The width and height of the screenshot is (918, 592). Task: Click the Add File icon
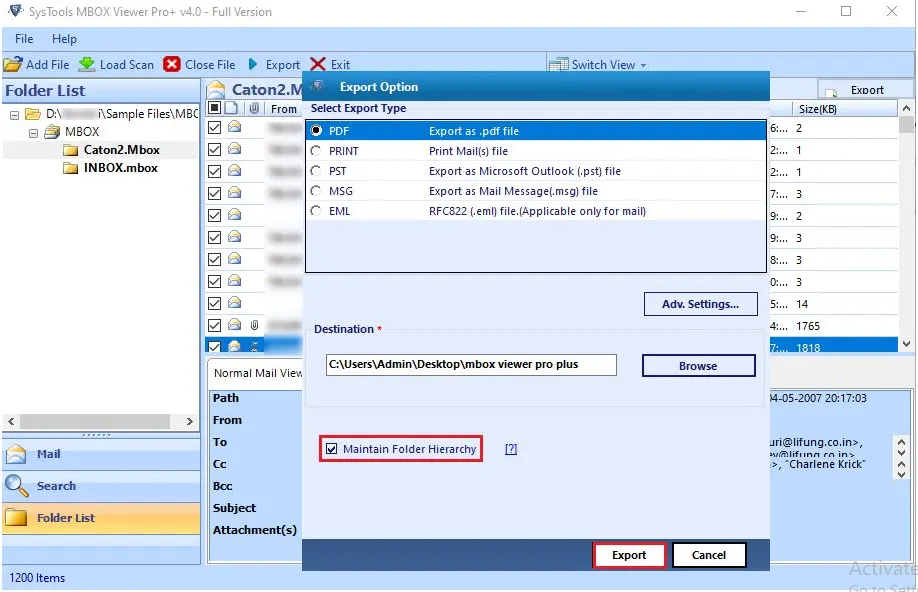coord(11,64)
